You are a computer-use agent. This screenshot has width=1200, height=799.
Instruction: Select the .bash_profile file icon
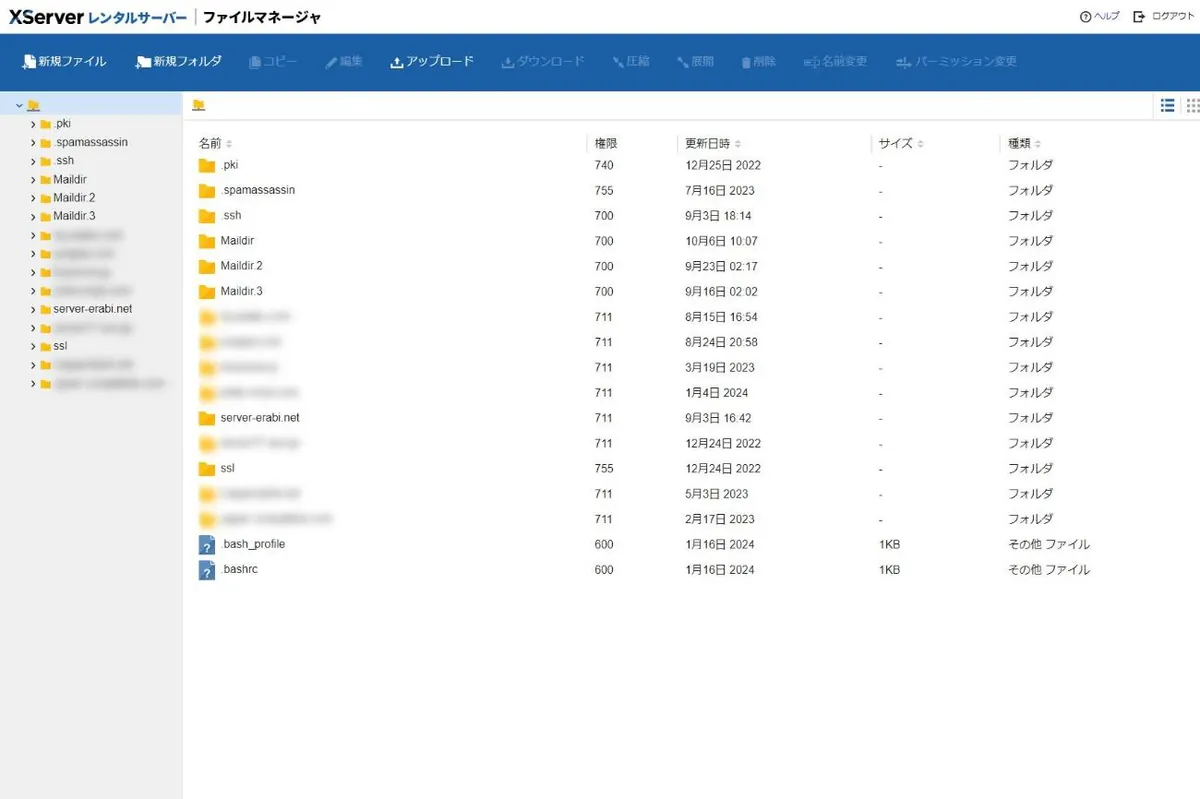coord(207,545)
